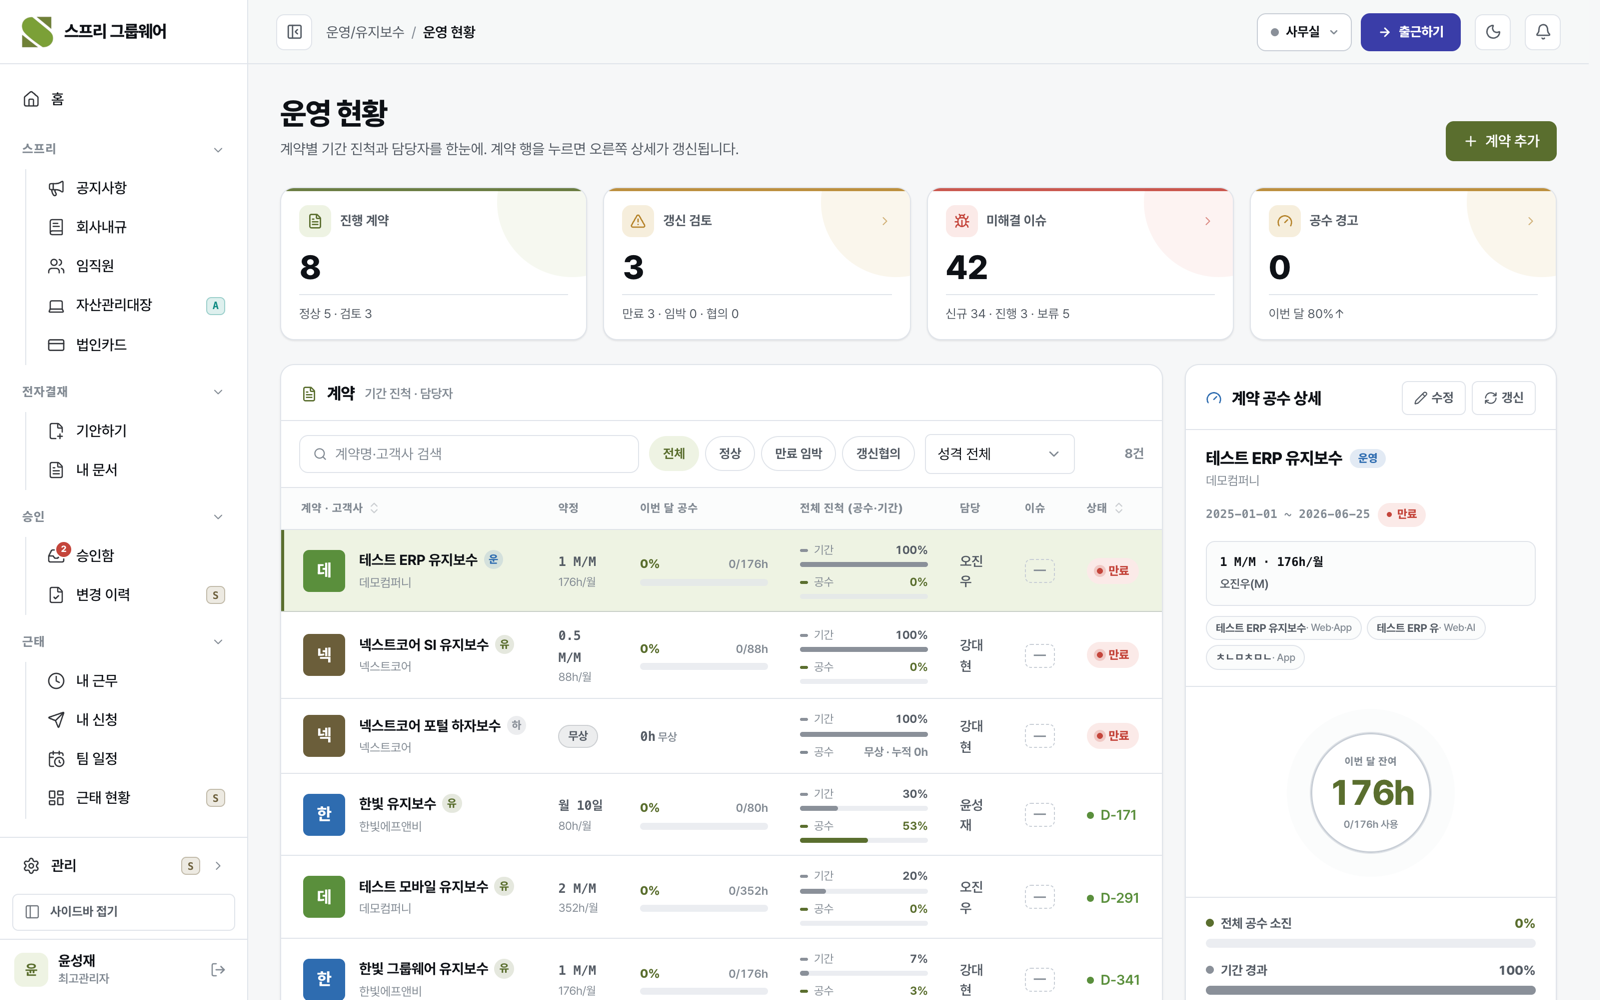Viewport: 1600px width, 1000px height.
Task: Open notifications bell icon
Action: pyautogui.click(x=1543, y=32)
